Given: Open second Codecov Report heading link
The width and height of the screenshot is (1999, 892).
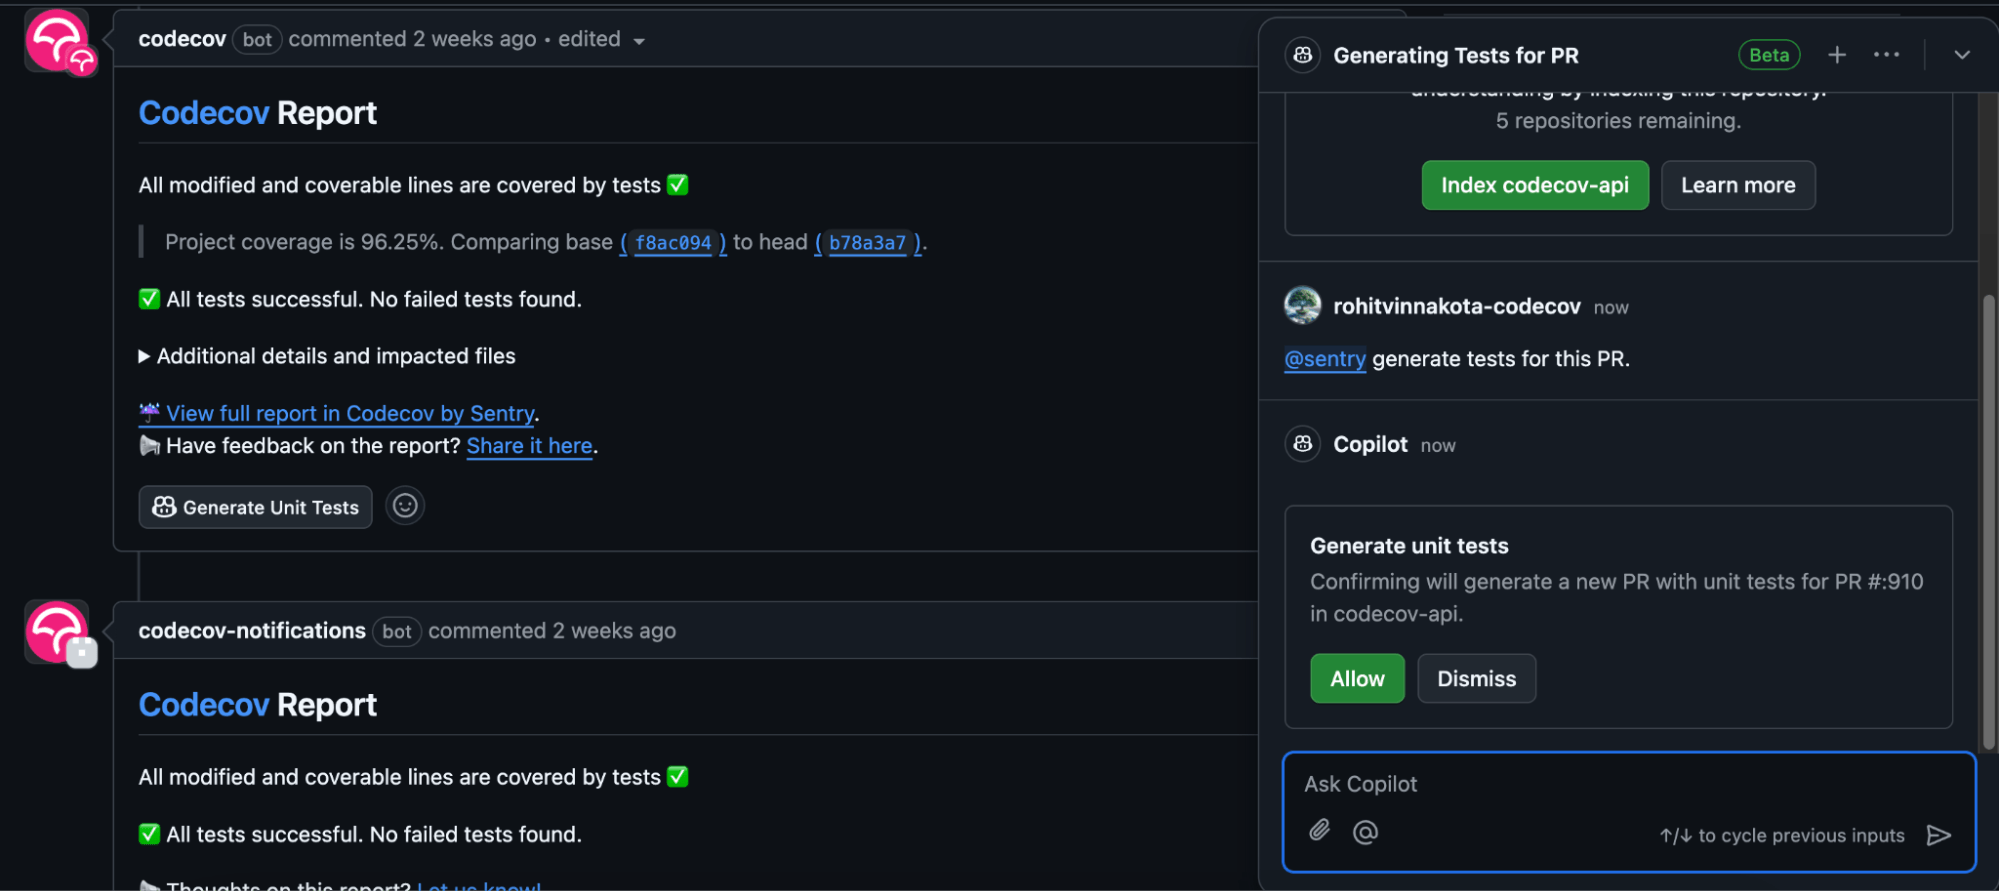Looking at the screenshot, I should point(204,705).
